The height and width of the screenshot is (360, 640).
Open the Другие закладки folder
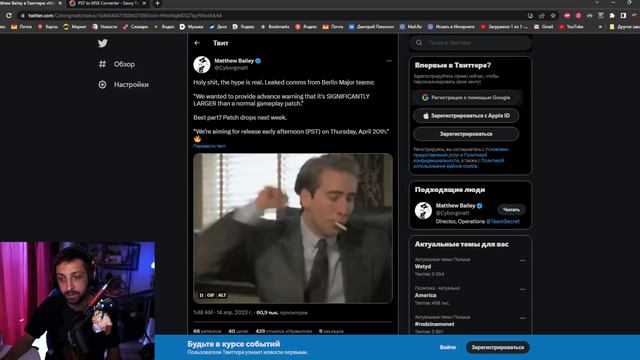click(x=624, y=27)
